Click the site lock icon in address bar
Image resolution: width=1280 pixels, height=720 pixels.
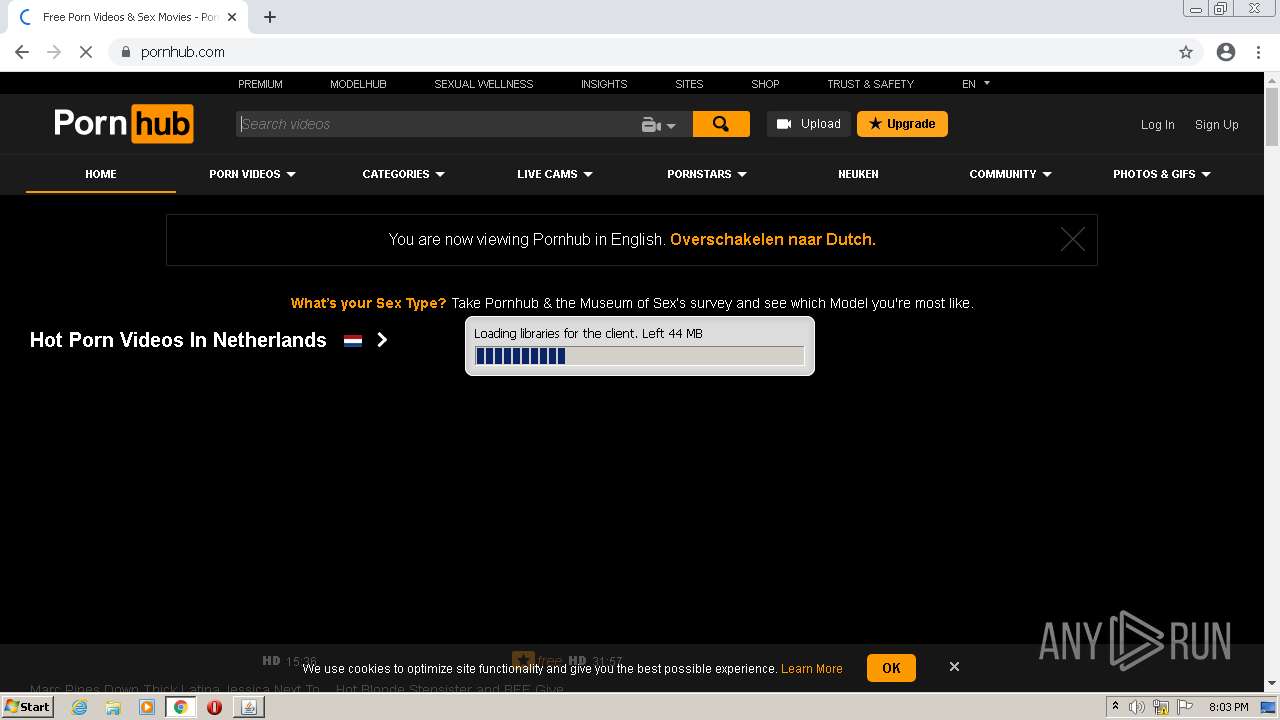126,52
